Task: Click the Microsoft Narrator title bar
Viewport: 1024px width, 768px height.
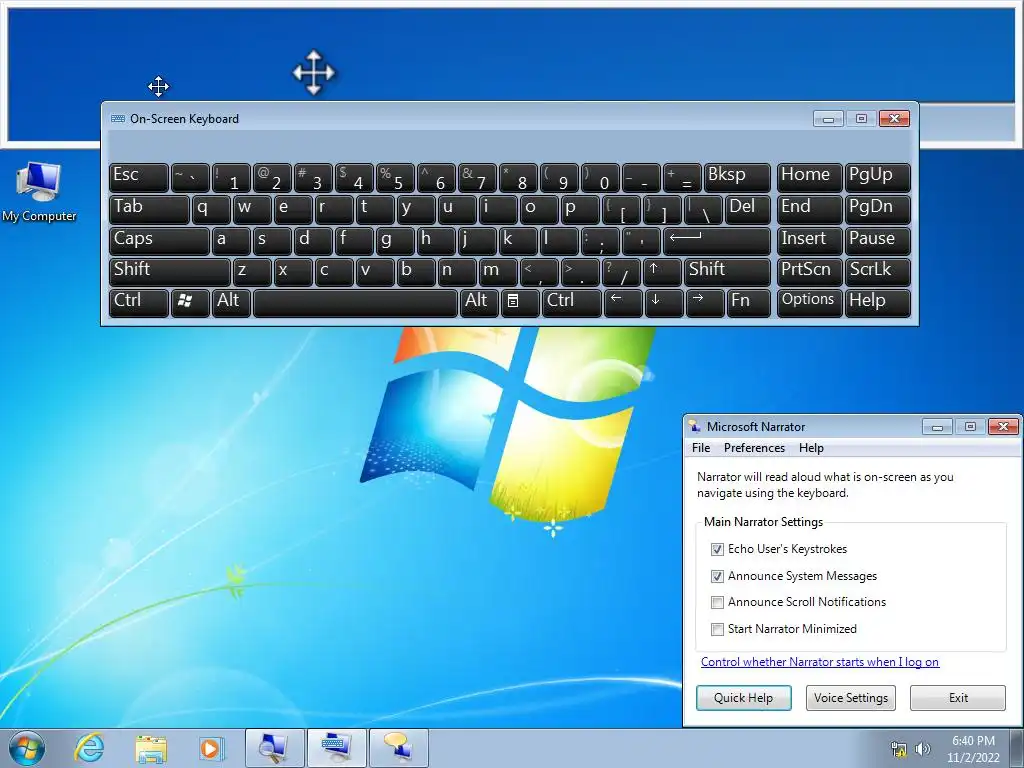Action: point(803,426)
